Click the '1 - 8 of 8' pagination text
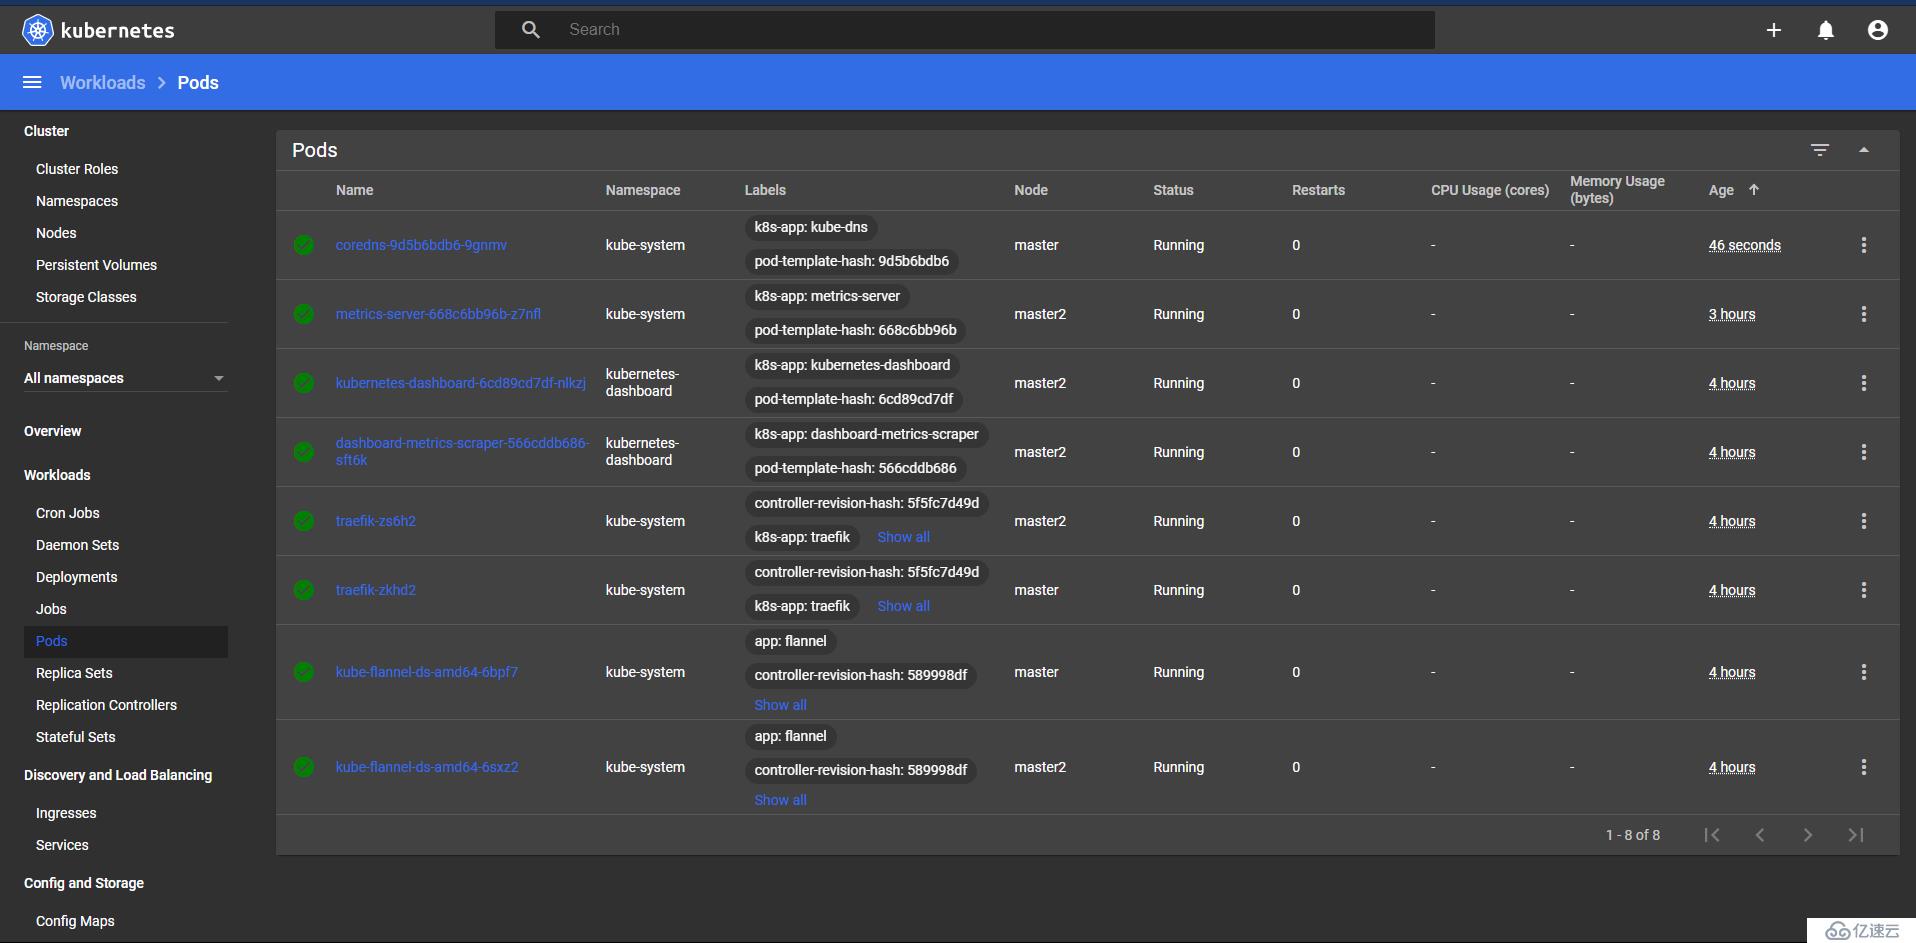The width and height of the screenshot is (1916, 943). 1633,835
